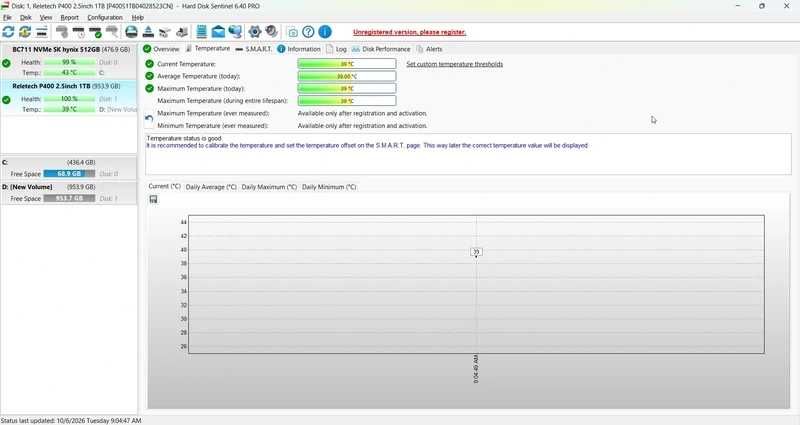Select the BC711 NVMe SK hynix 512GB disk

click(68, 61)
